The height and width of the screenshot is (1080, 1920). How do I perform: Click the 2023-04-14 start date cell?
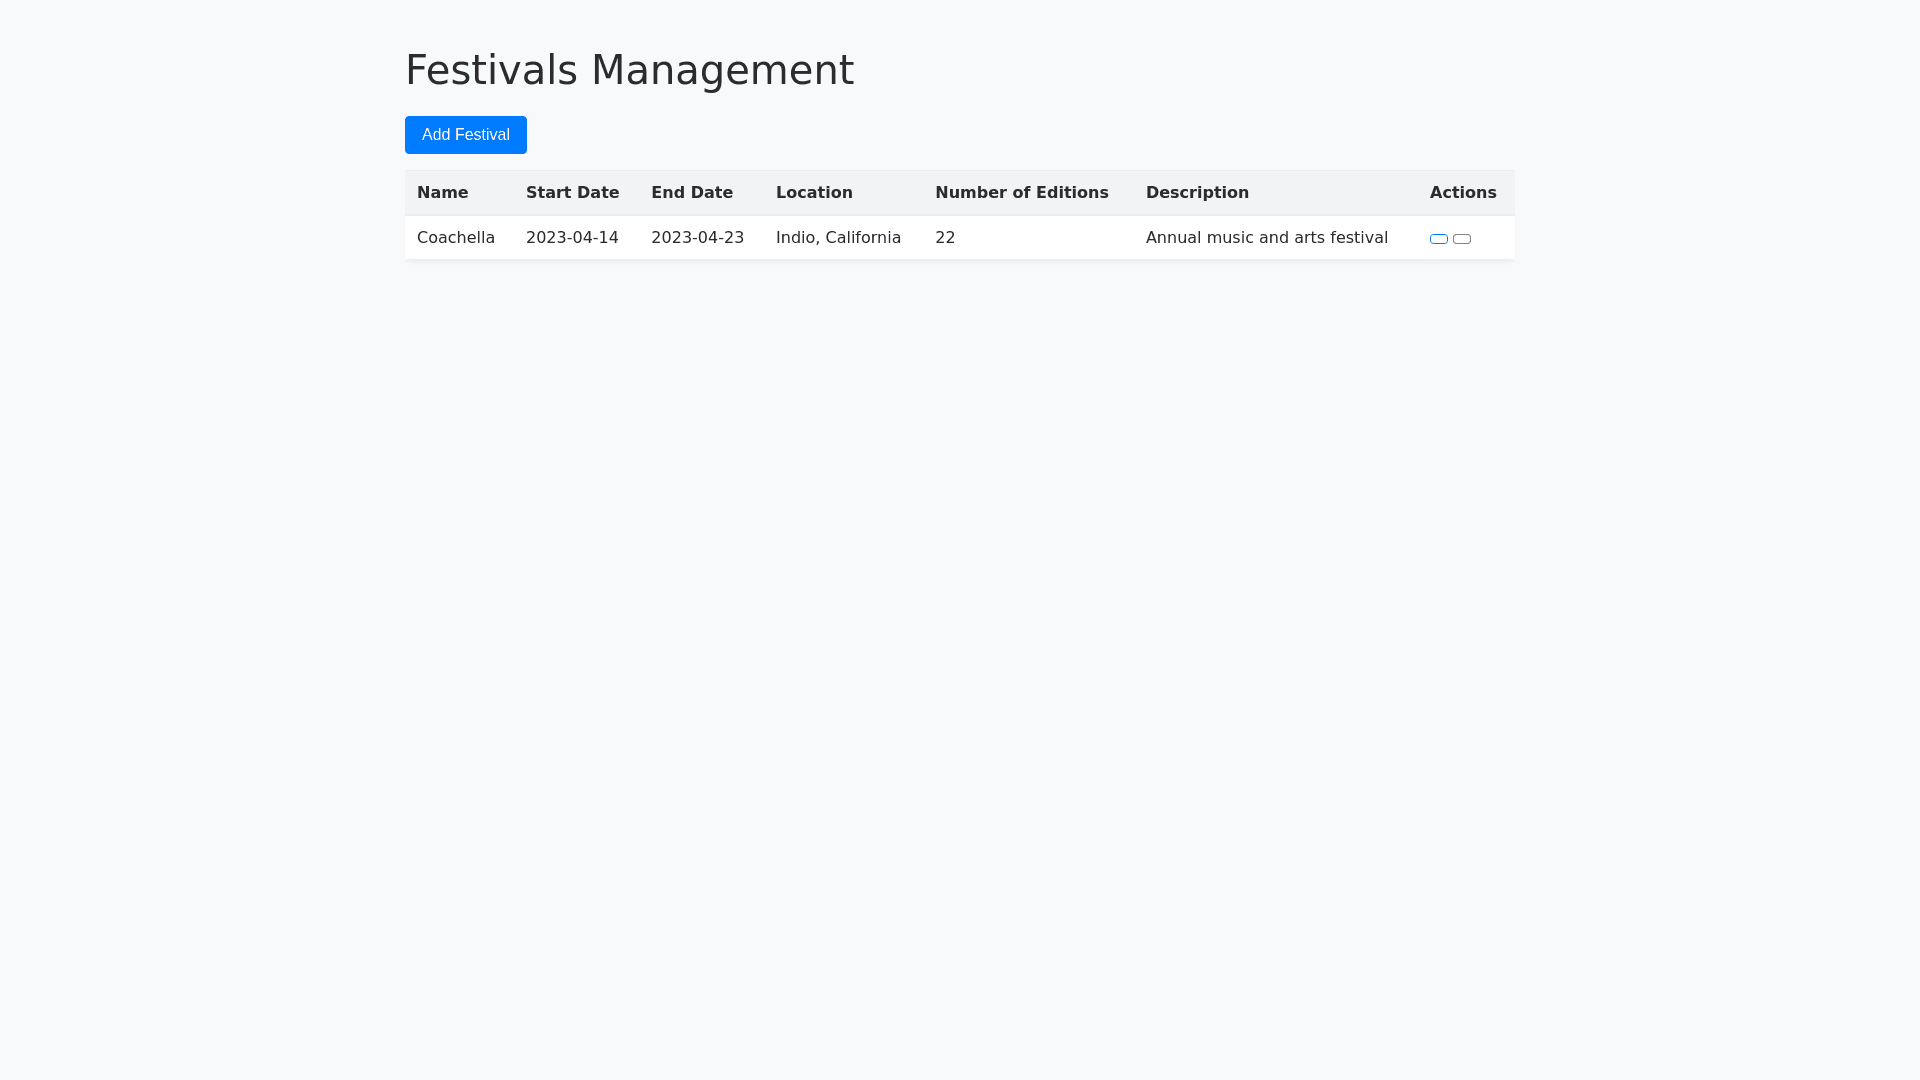tap(572, 238)
